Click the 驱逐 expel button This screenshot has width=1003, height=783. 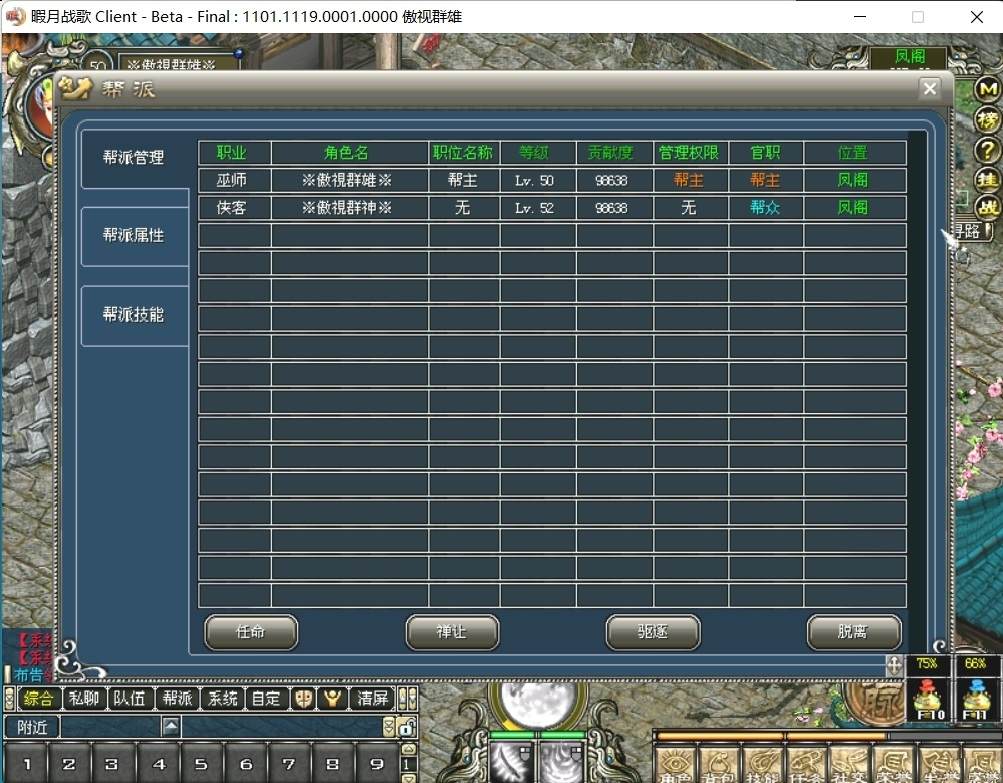652,632
